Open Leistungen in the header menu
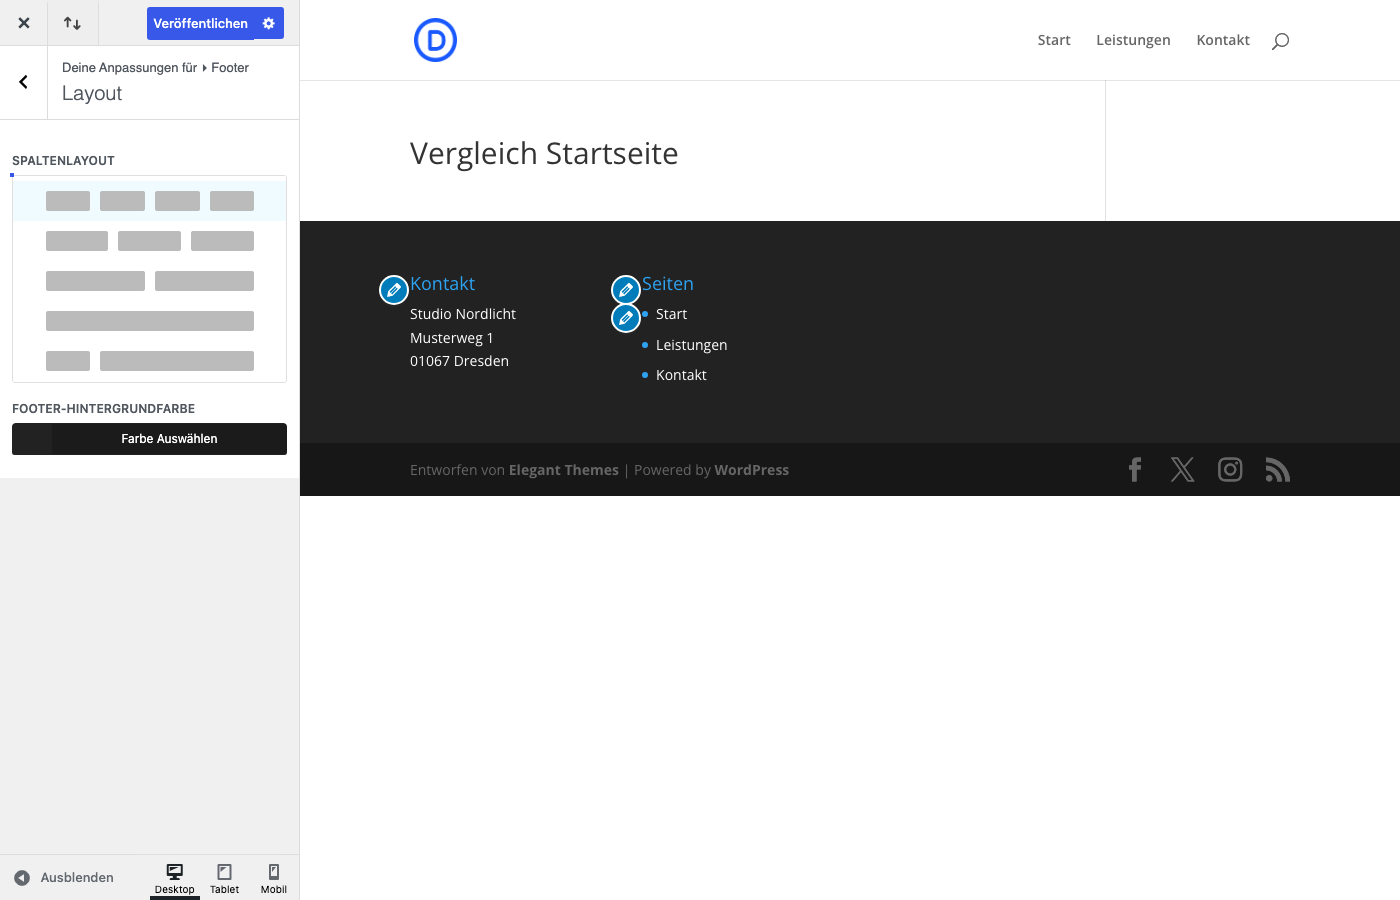 pyautogui.click(x=1133, y=40)
